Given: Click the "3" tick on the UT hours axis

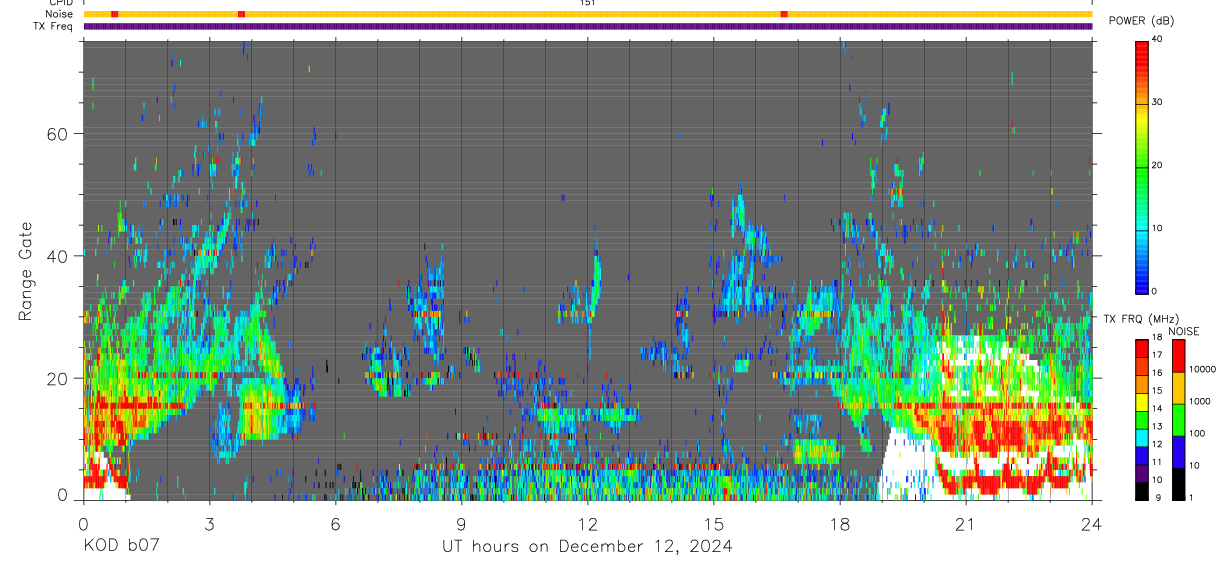Looking at the screenshot, I should click(x=209, y=524).
